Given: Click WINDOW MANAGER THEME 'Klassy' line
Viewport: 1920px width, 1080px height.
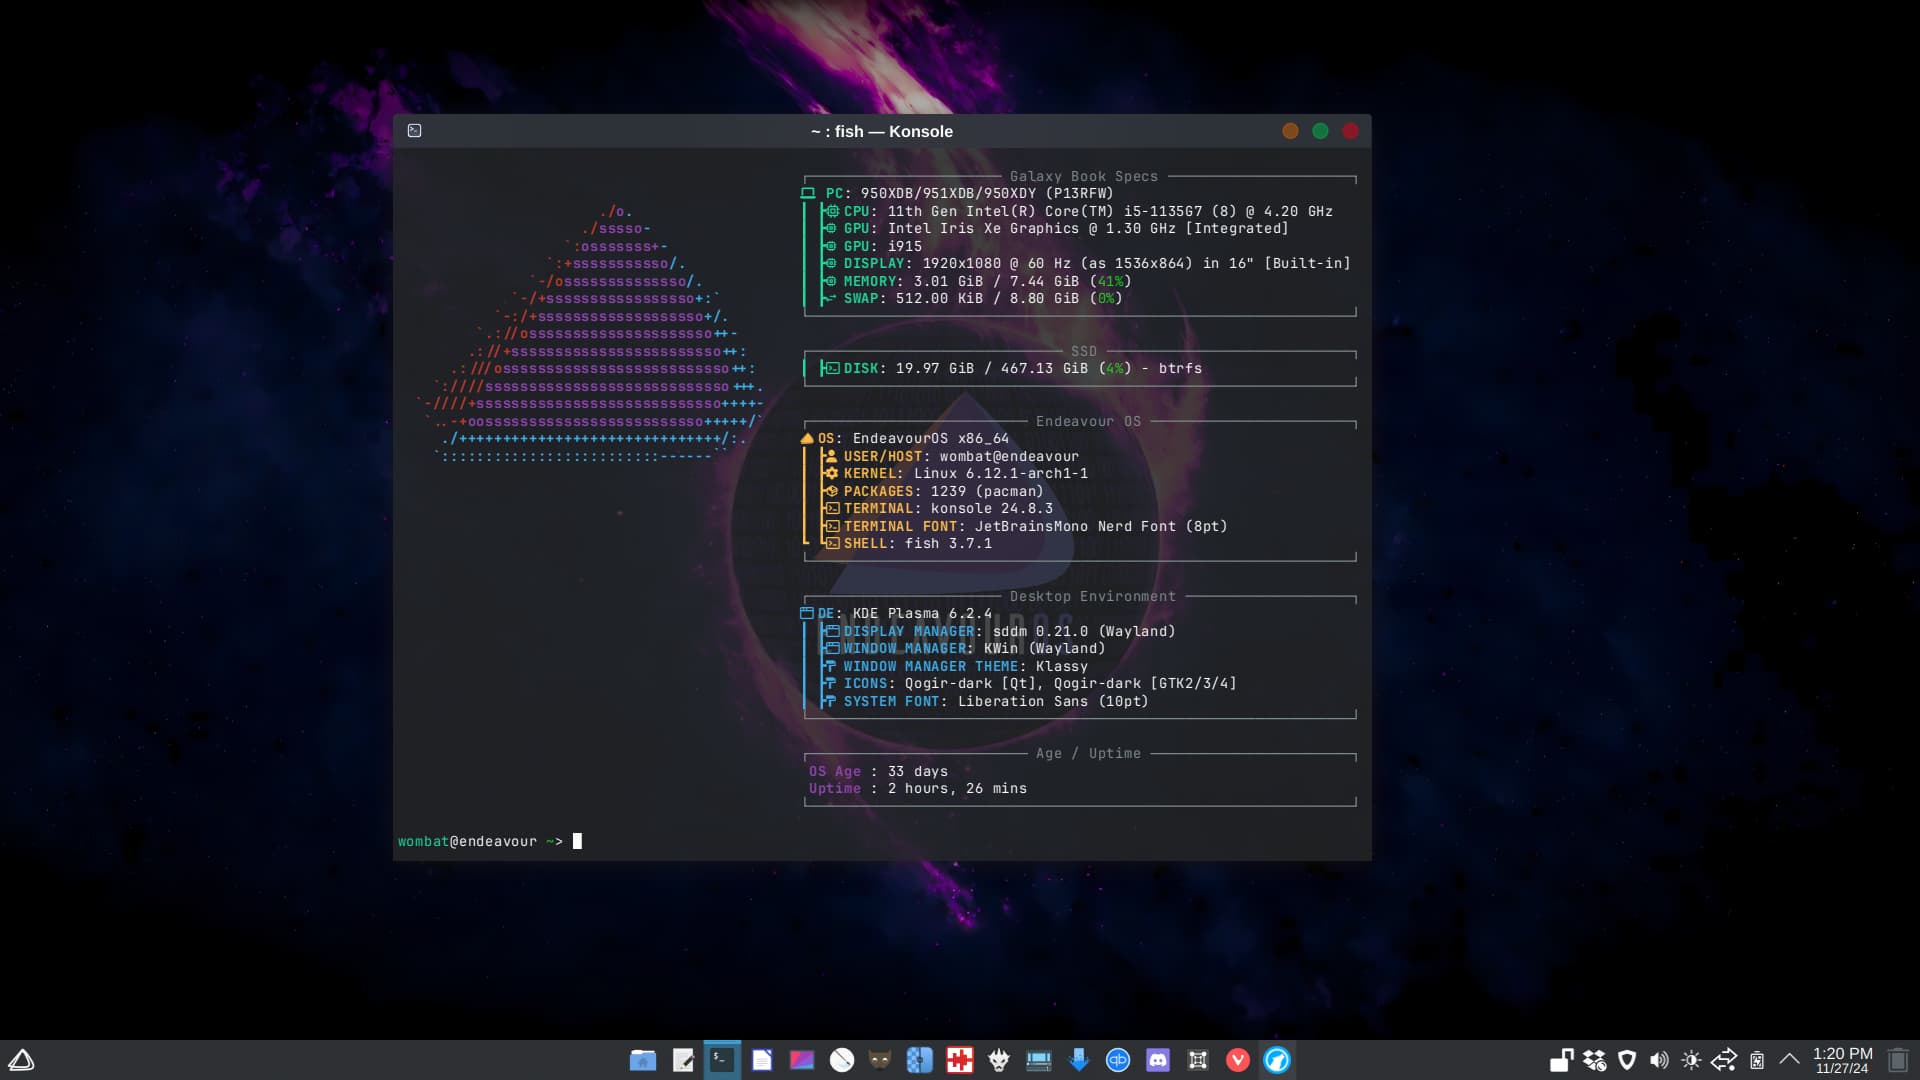Looking at the screenshot, I should point(955,666).
